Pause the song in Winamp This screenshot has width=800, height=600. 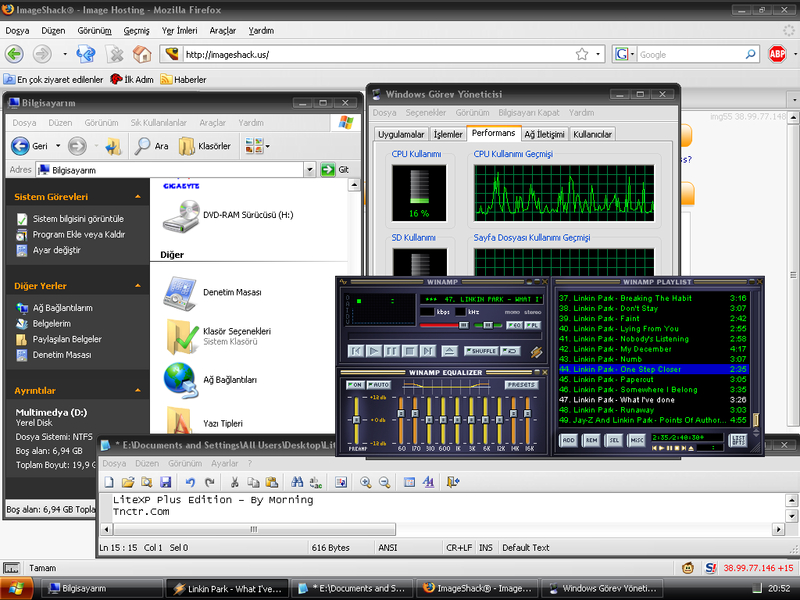coord(392,351)
